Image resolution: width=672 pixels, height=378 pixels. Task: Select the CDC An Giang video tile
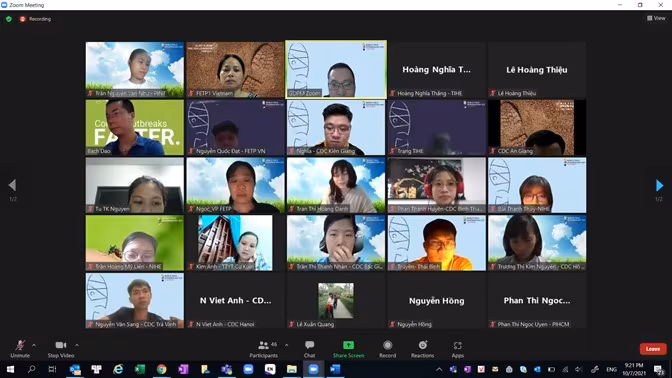click(x=537, y=127)
